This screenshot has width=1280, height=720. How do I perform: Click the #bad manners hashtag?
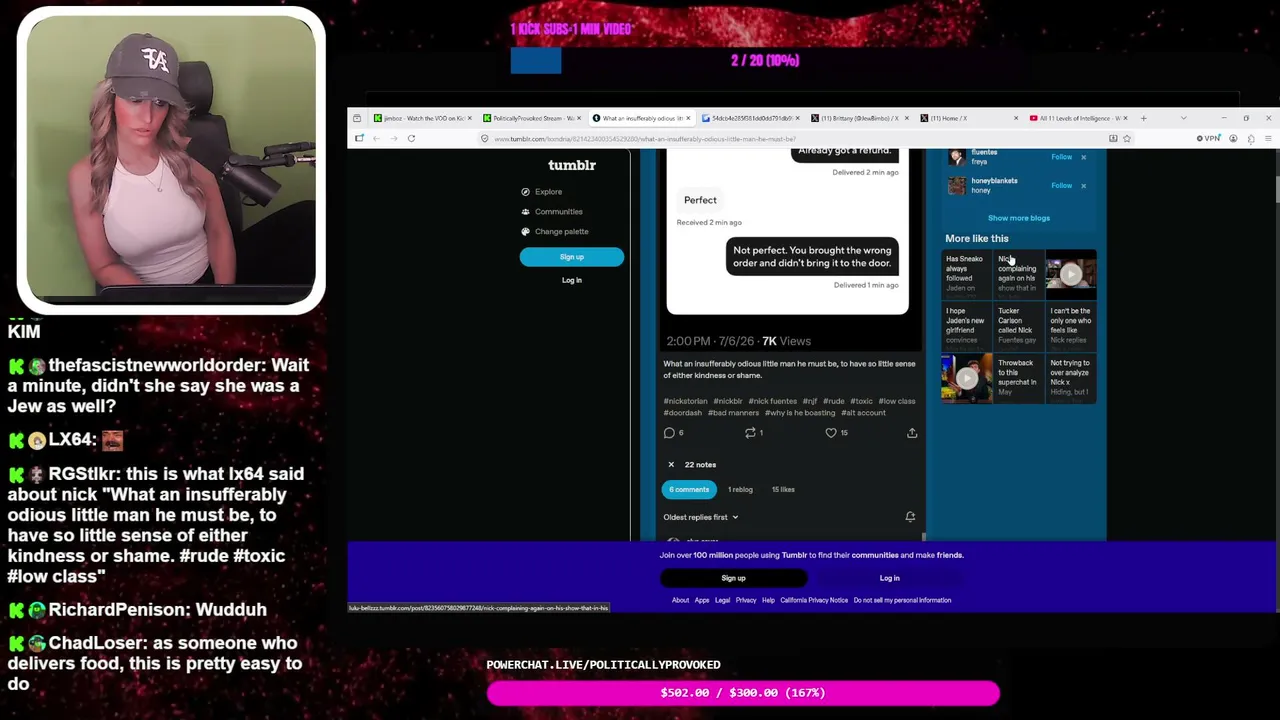(734, 413)
